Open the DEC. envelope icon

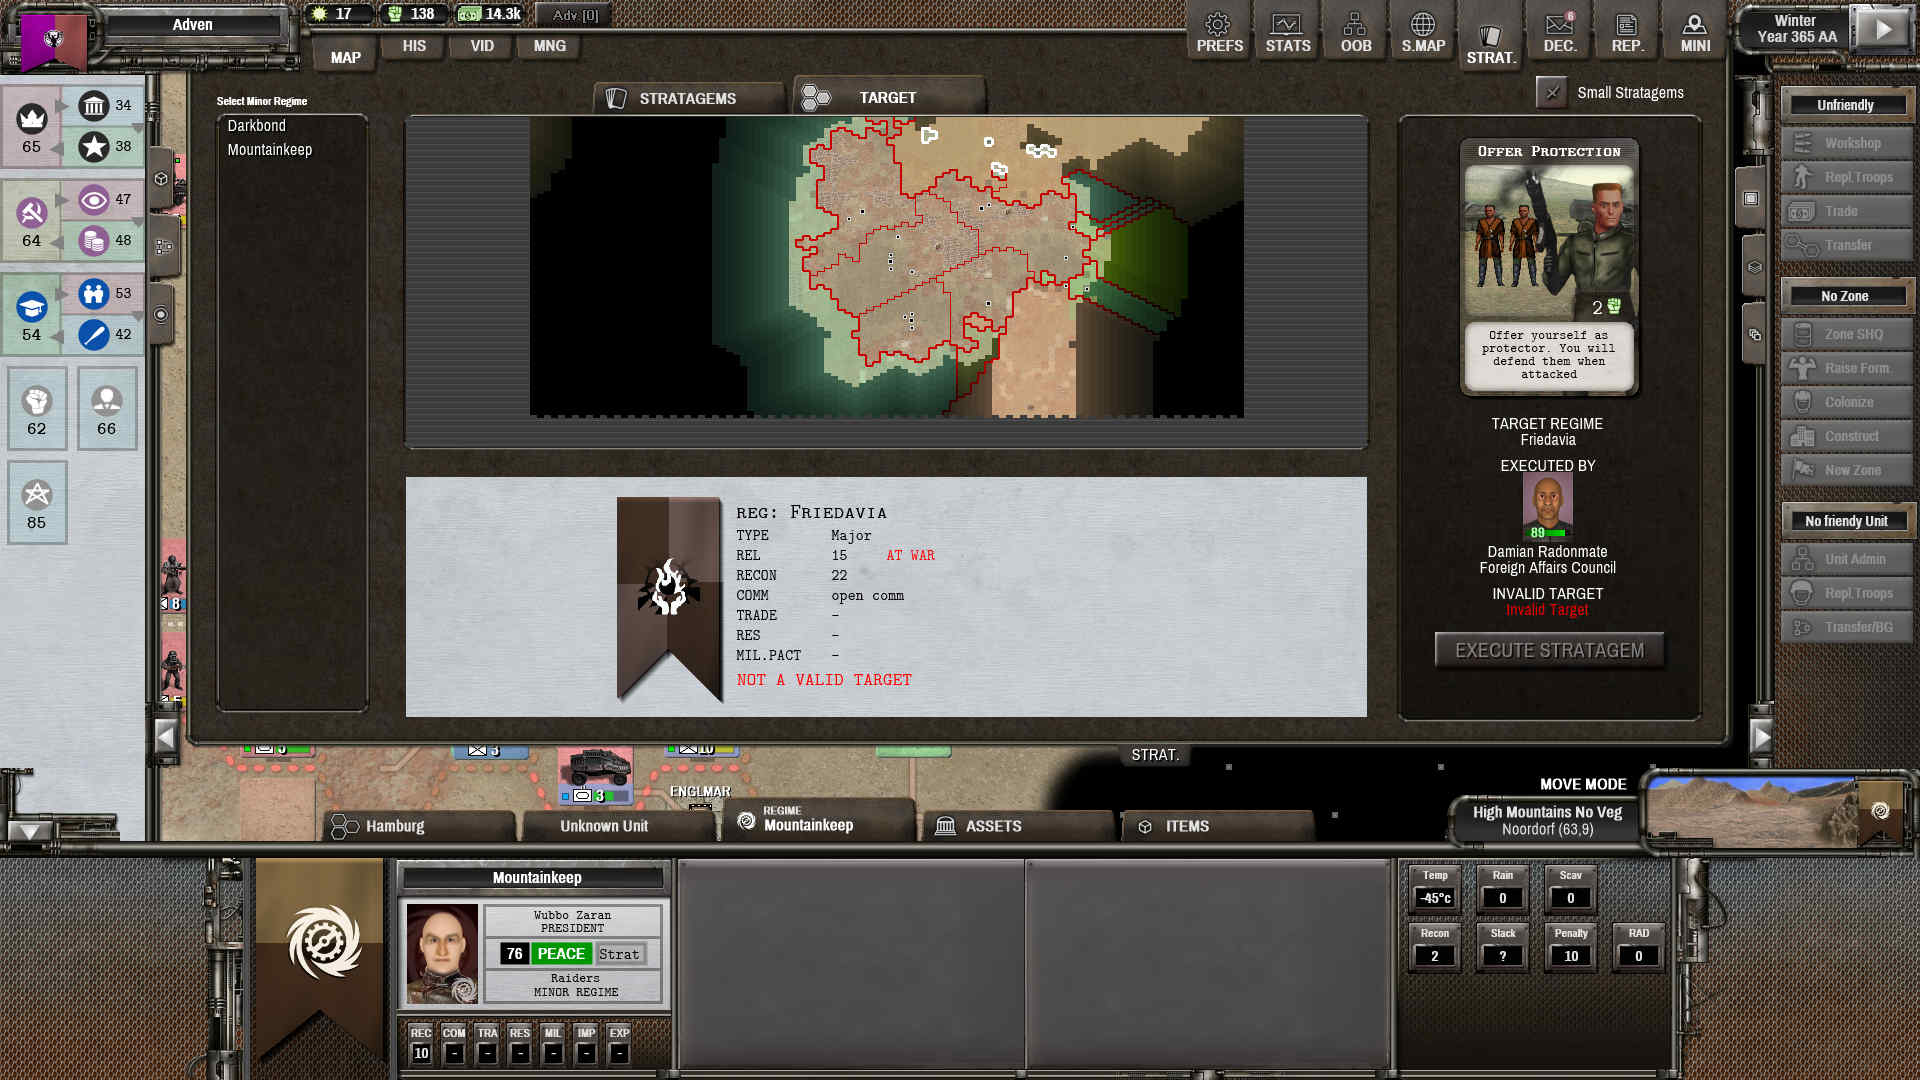(x=1559, y=32)
